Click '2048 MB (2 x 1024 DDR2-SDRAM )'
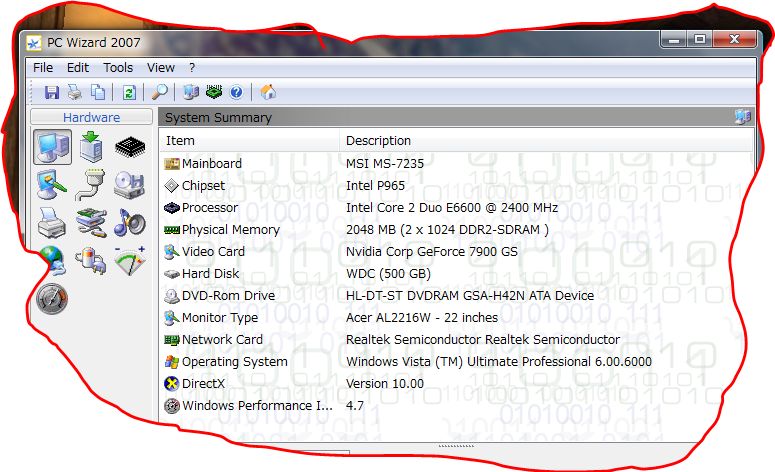Image resolution: width=775 pixels, height=472 pixels. coord(447,229)
